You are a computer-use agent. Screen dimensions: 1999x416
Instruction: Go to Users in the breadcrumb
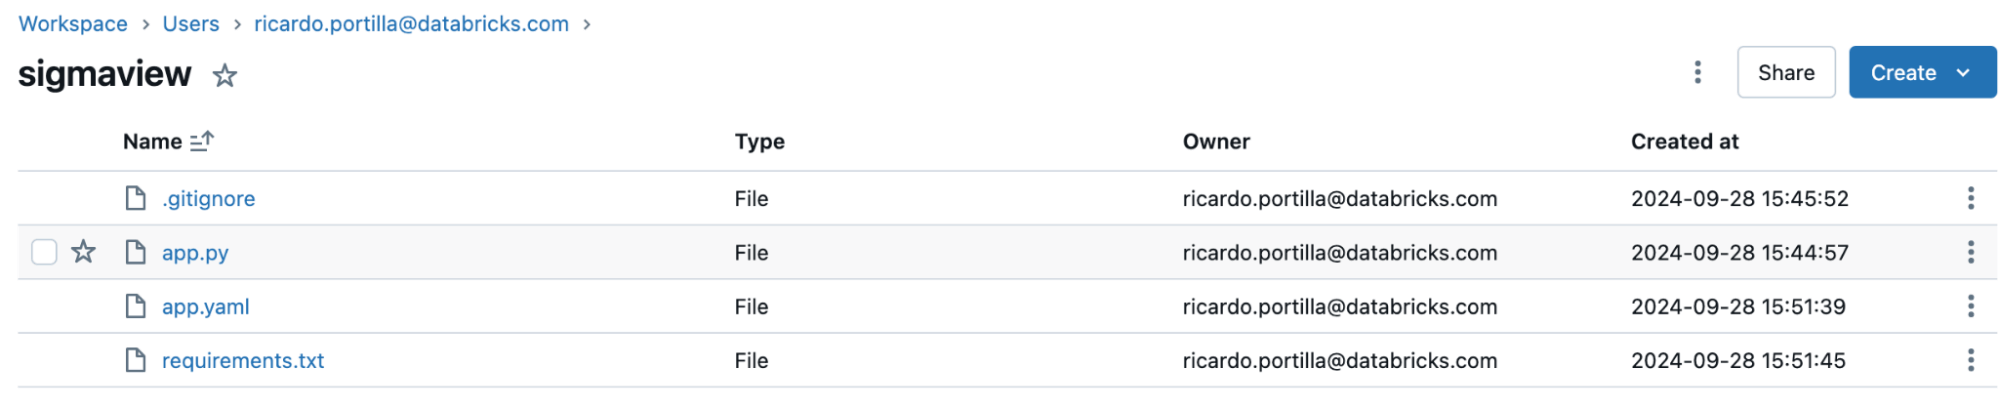point(191,24)
